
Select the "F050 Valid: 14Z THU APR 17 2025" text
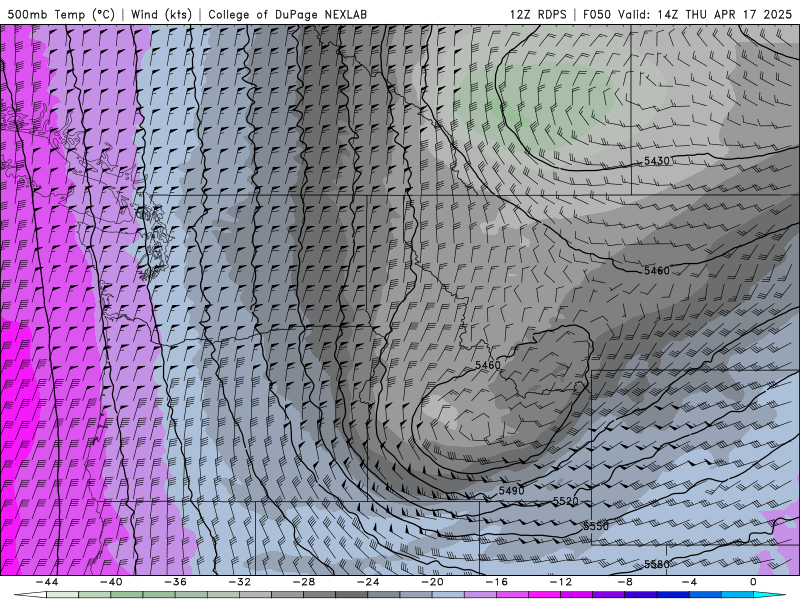coord(687,14)
